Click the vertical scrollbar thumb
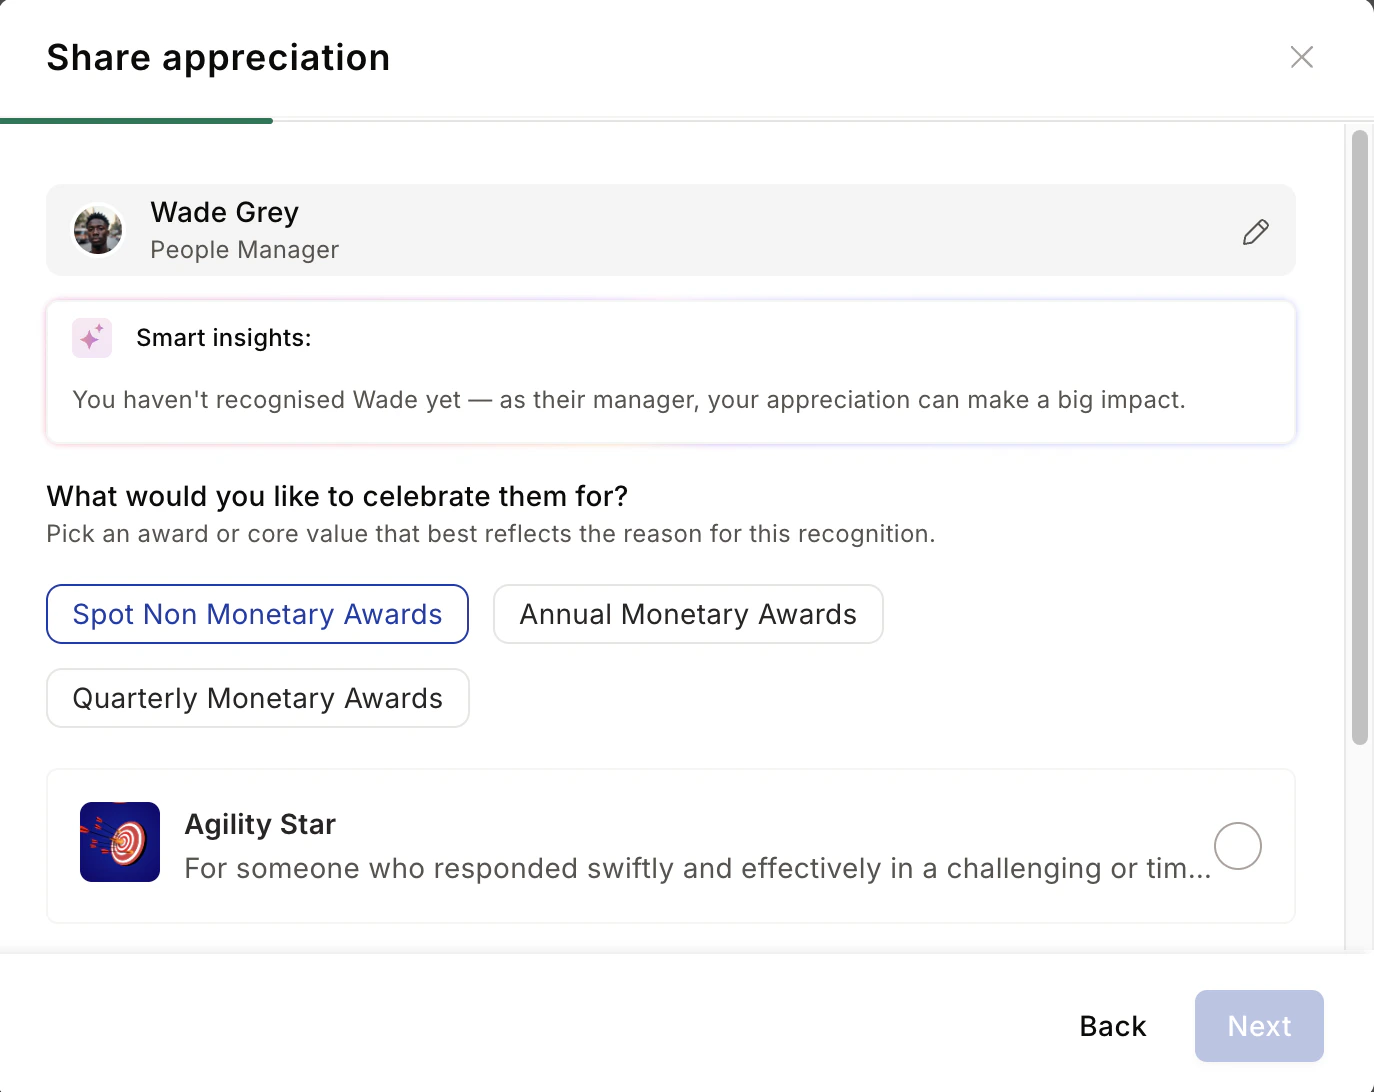The image size is (1374, 1092). coord(1359,438)
